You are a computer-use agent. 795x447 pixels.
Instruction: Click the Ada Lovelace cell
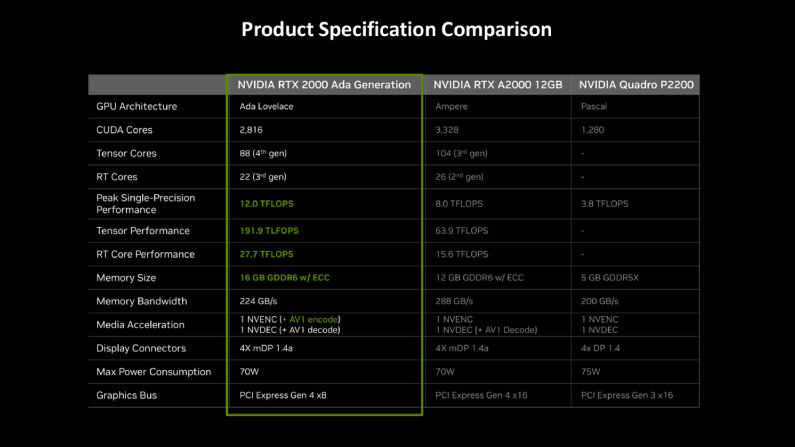[x=266, y=106]
